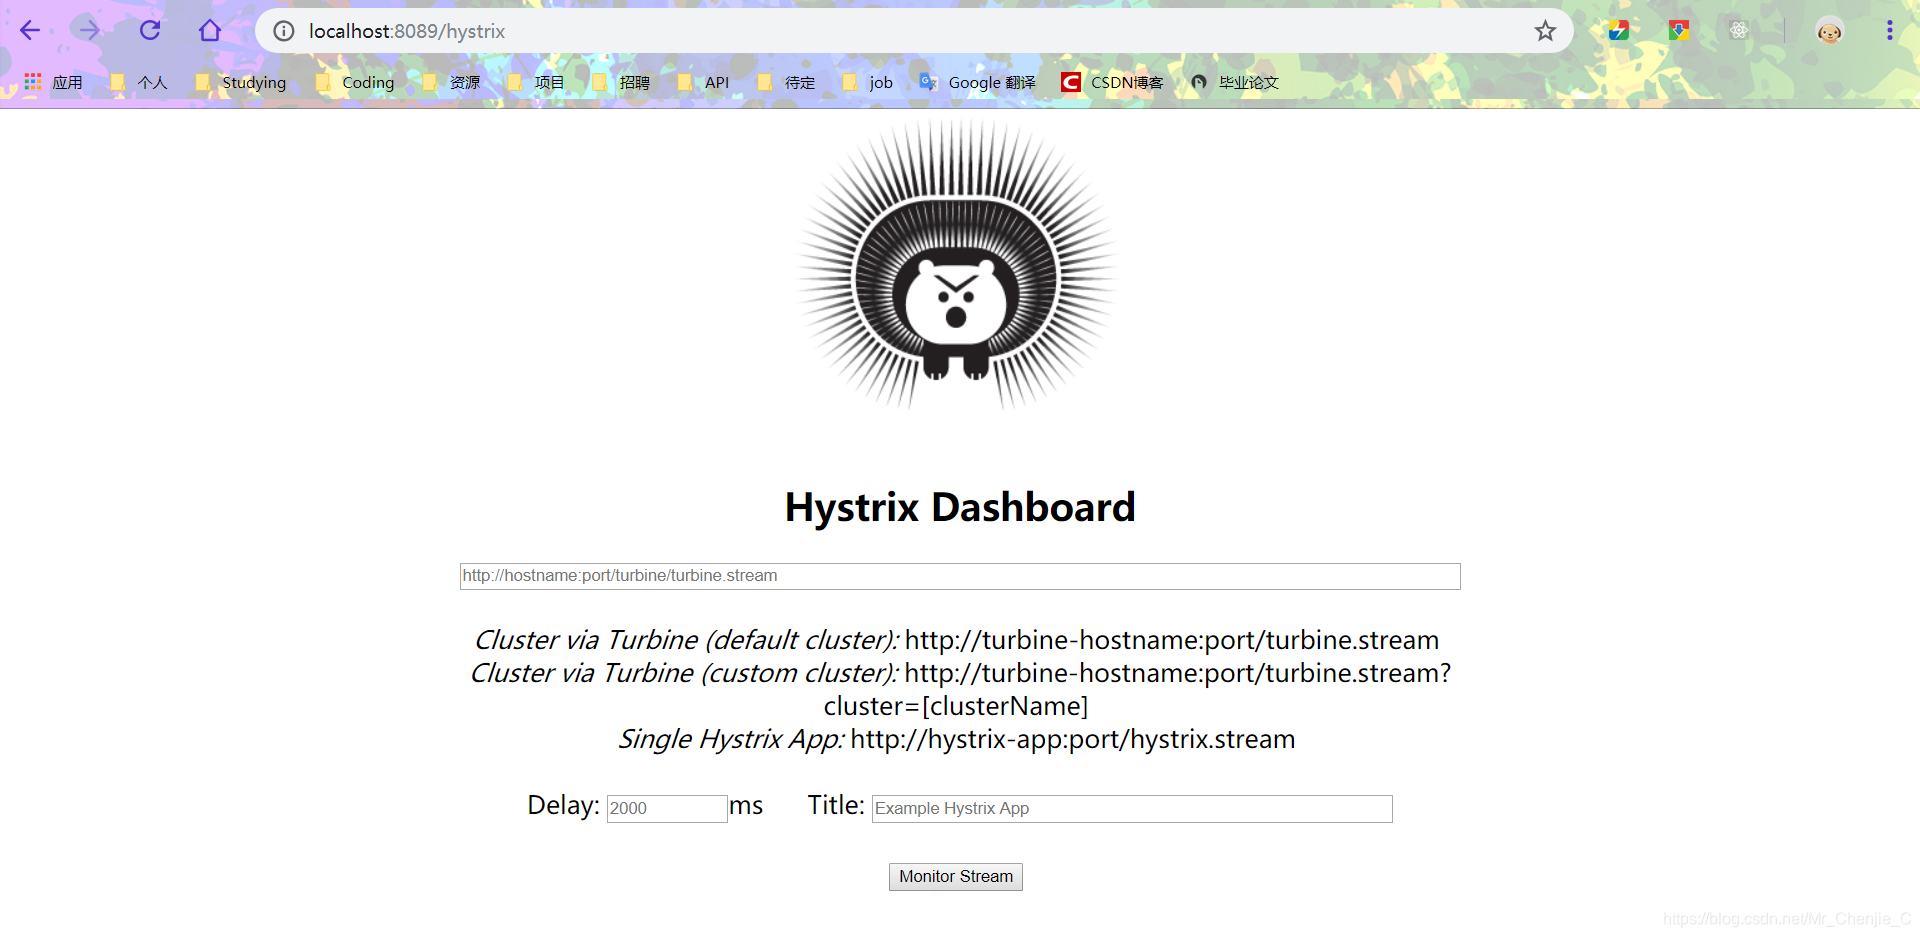Open the Studying bookmark folder

[x=241, y=82]
